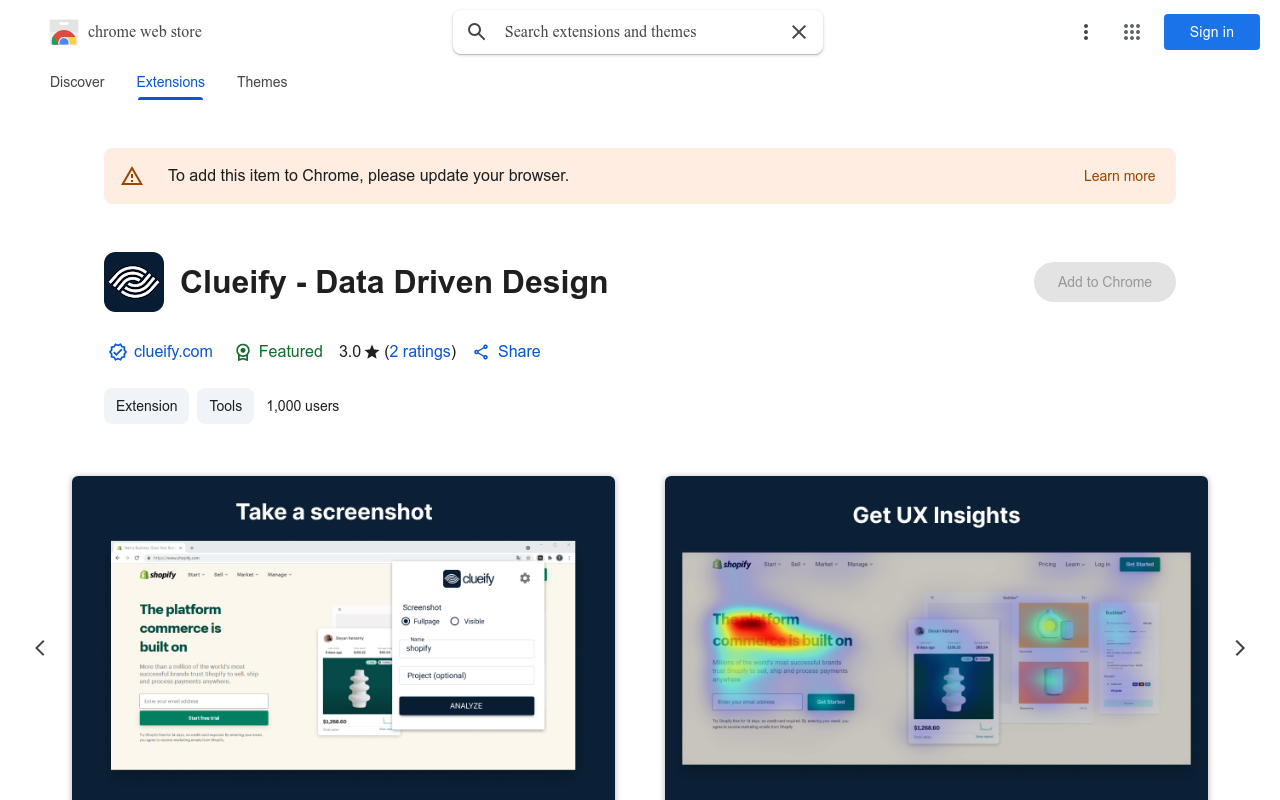This screenshot has height=800, width=1280.
Task: Click the chrome web store logo
Action: (x=64, y=31)
